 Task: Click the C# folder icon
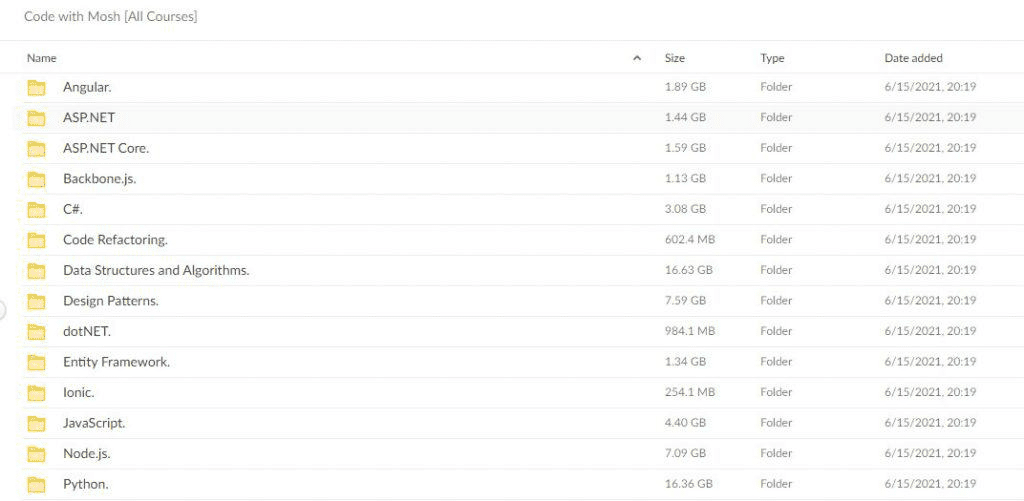37,210
